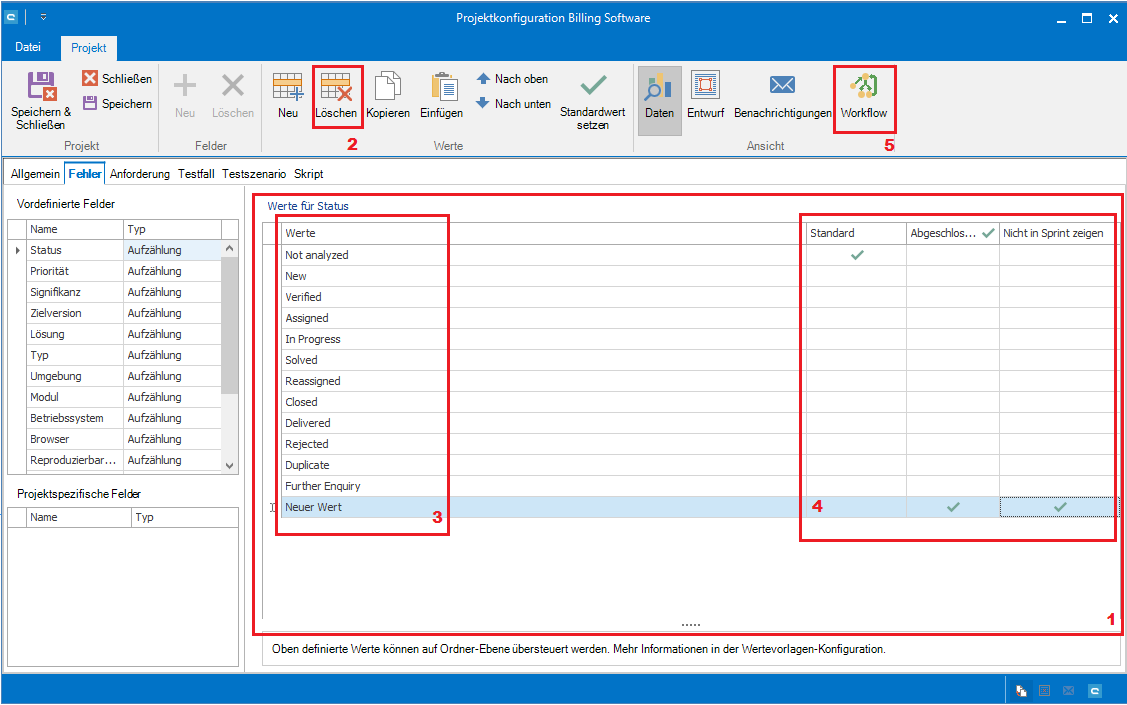The height and width of the screenshot is (705, 1127).
Task: Open the Datei menu tab
Action: point(28,47)
